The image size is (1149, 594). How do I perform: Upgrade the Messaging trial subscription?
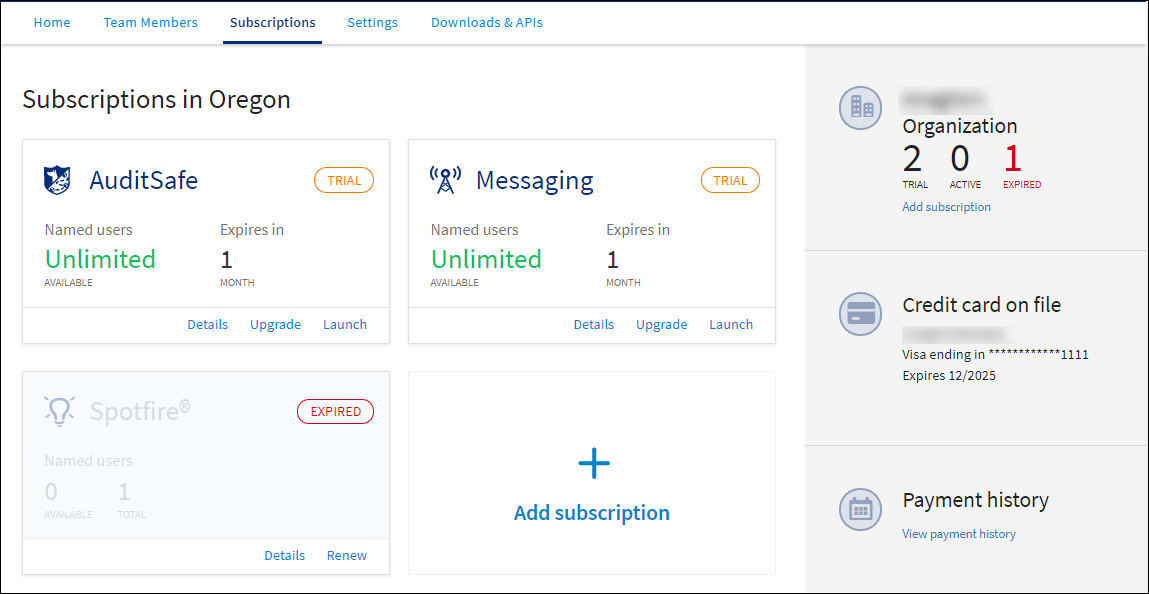pyautogui.click(x=661, y=324)
